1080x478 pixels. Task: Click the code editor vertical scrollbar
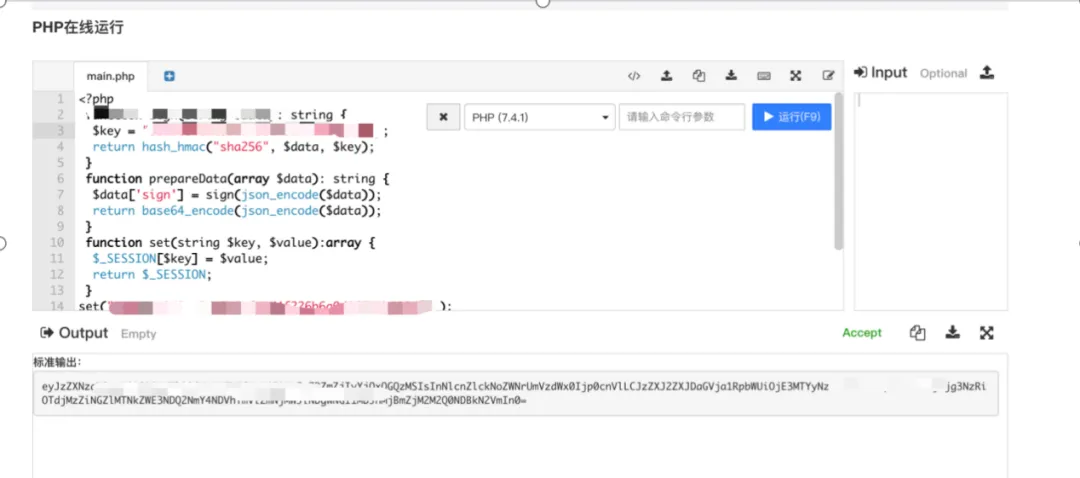click(x=838, y=170)
